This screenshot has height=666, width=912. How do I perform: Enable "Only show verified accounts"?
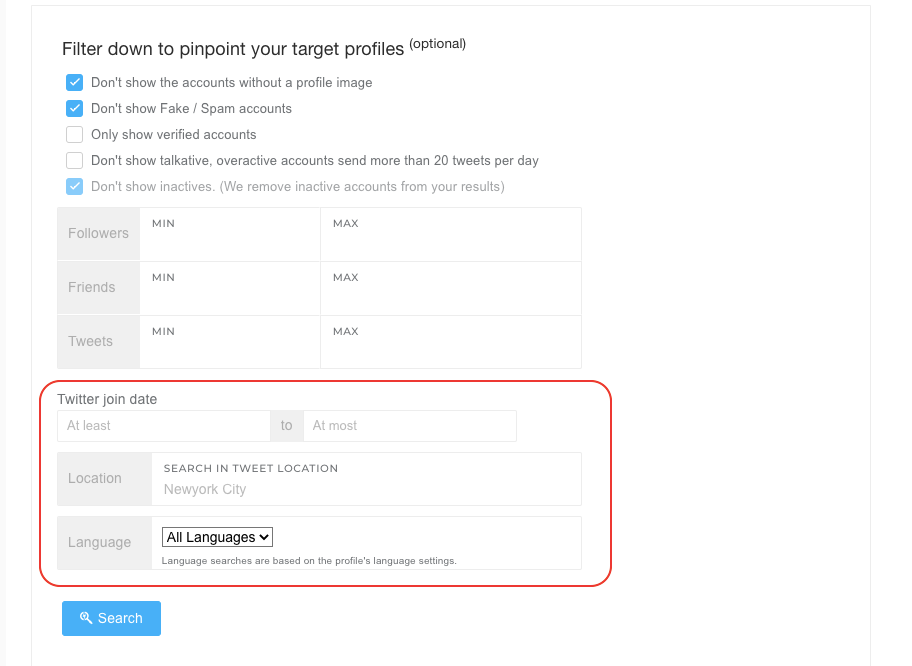[x=74, y=134]
